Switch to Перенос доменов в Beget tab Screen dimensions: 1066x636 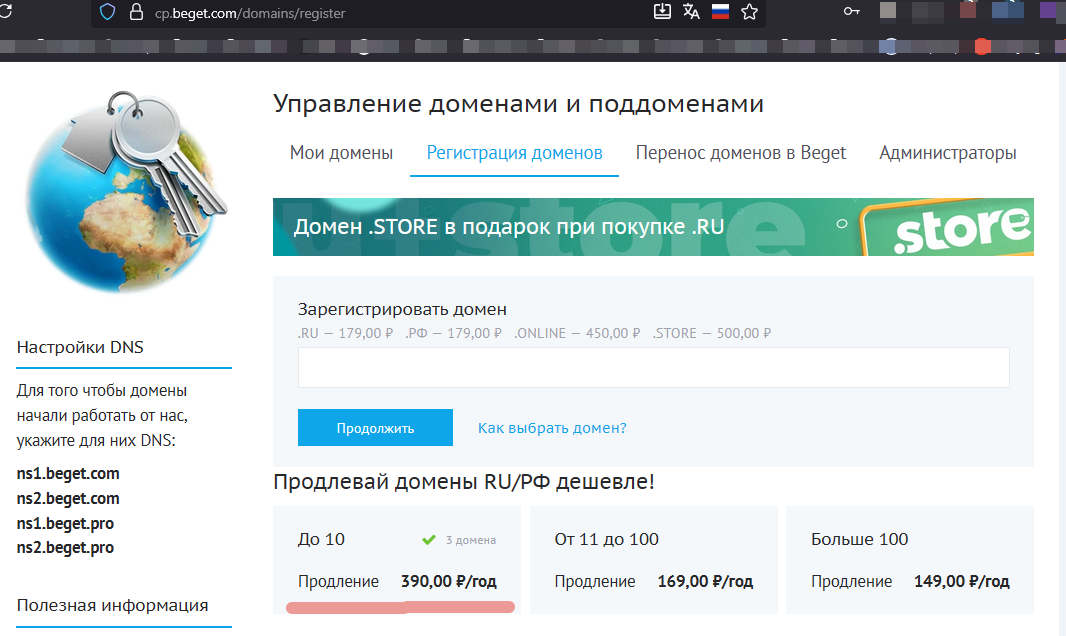point(740,153)
